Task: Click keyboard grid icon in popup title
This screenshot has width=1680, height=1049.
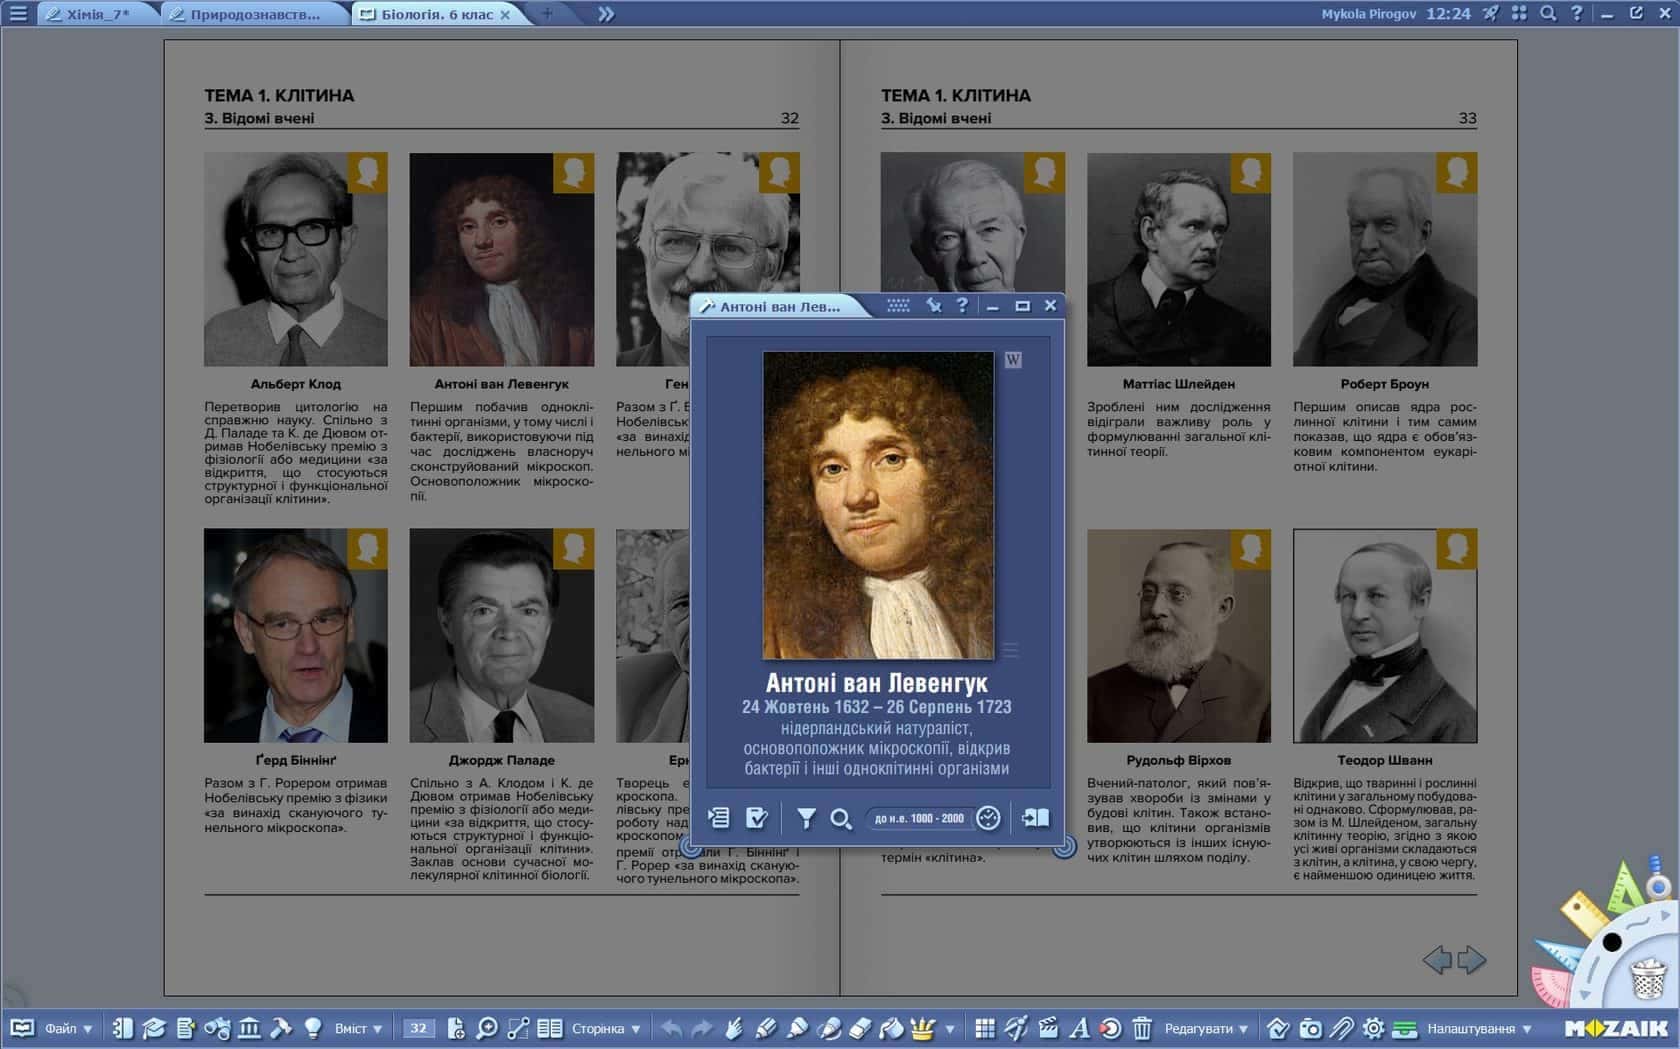Action: pyautogui.click(x=898, y=306)
